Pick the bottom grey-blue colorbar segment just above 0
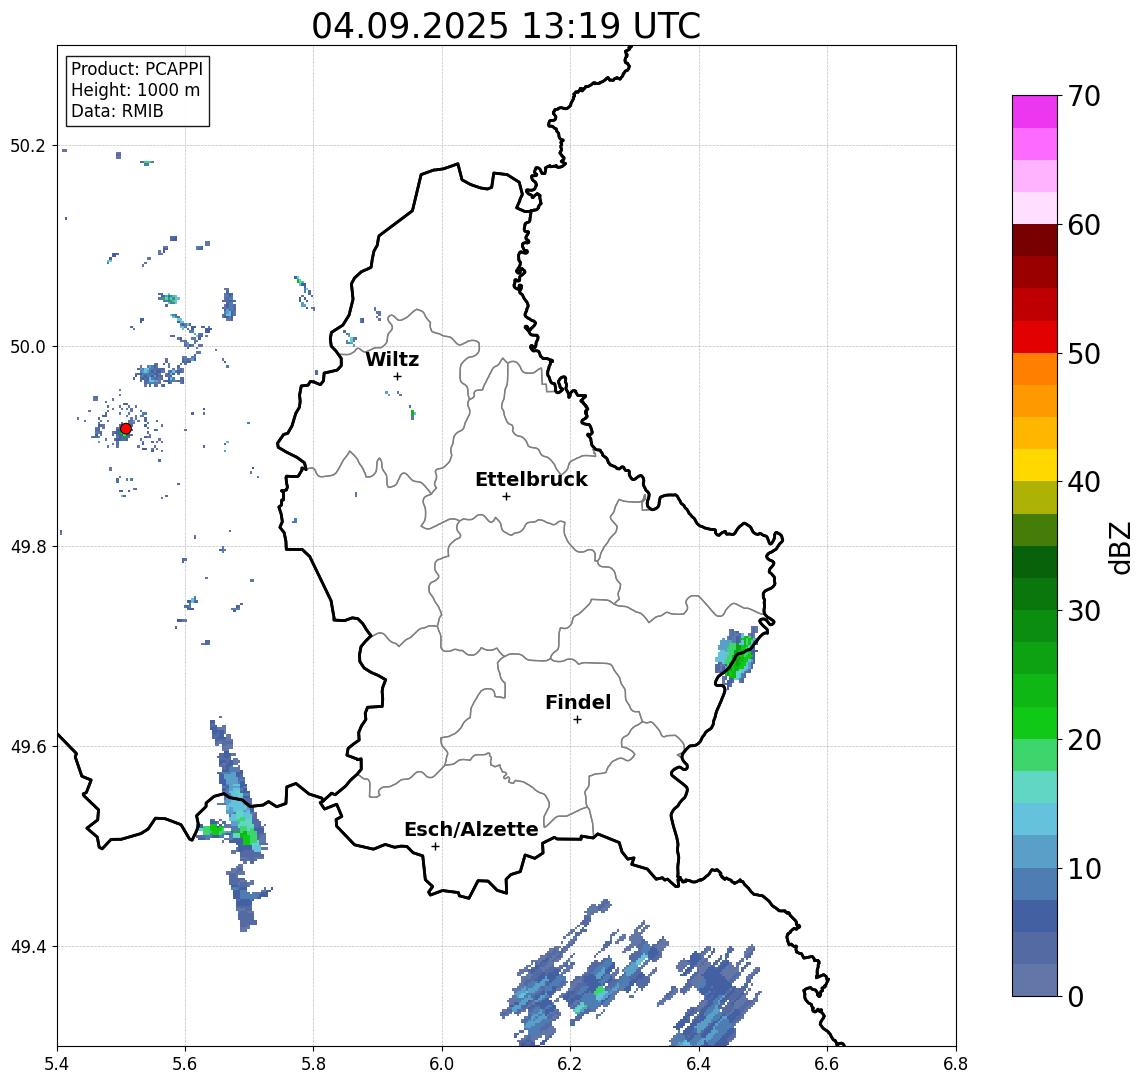This screenshot has width=1145, height=1084. 1035,980
